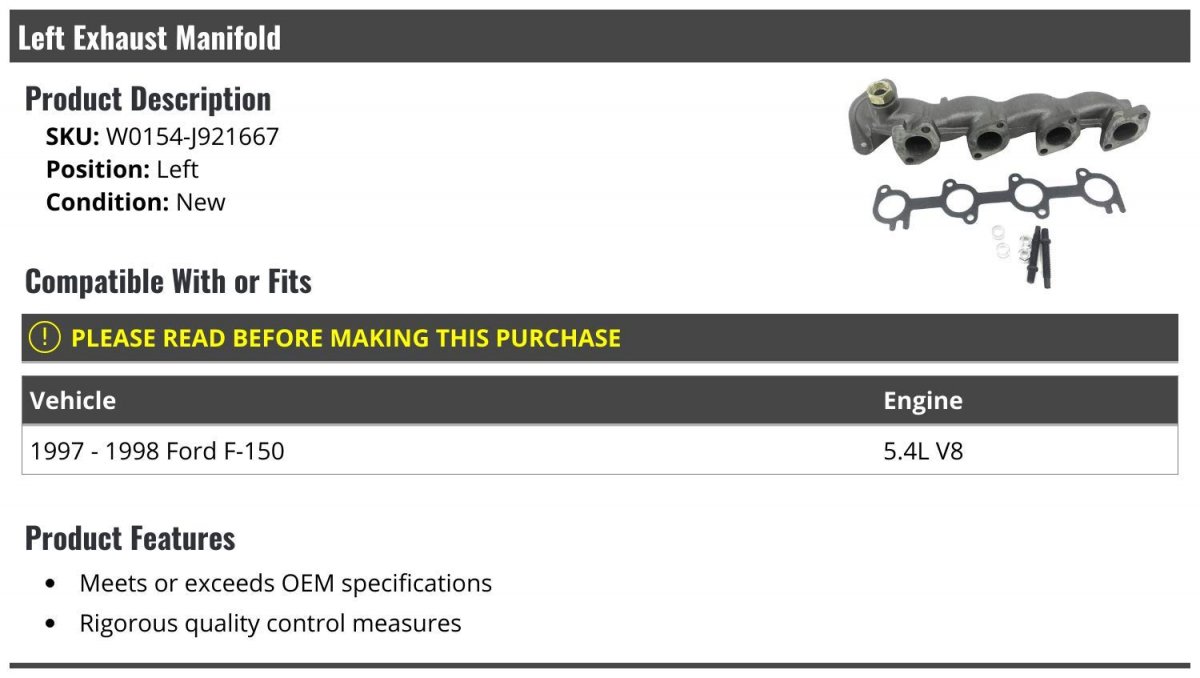The height and width of the screenshot is (678, 1200).
Task: Click the Meets or exceeds OEM specifications bullet
Action: [x=286, y=583]
